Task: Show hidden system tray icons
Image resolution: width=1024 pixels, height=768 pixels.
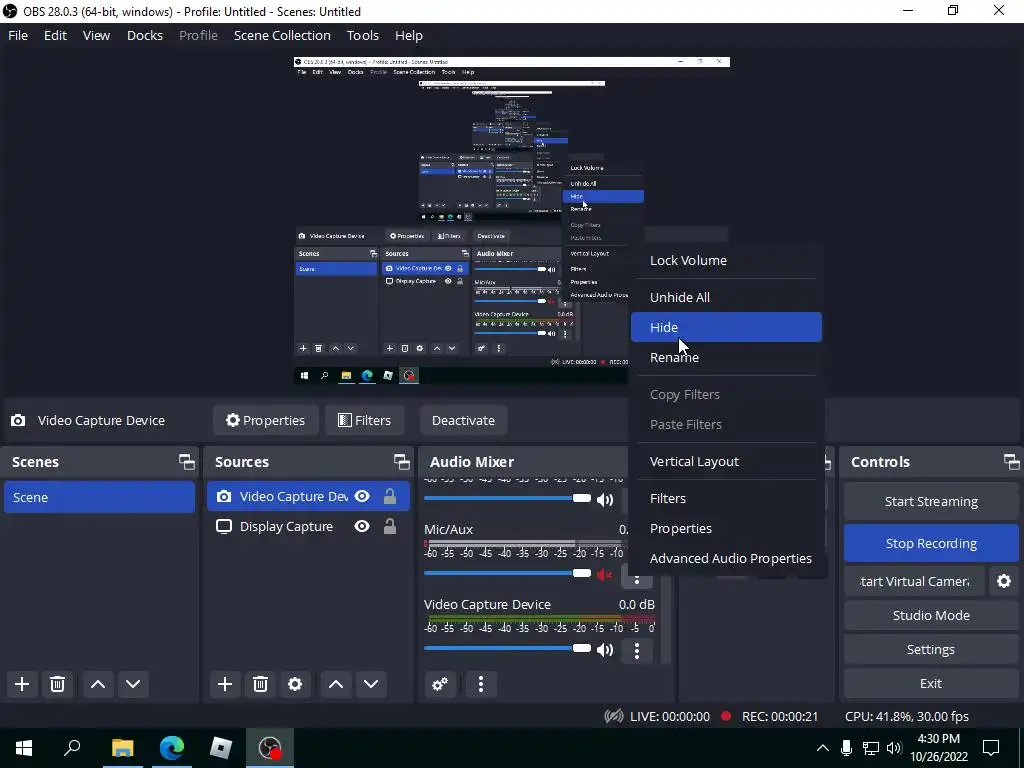Action: click(823, 748)
